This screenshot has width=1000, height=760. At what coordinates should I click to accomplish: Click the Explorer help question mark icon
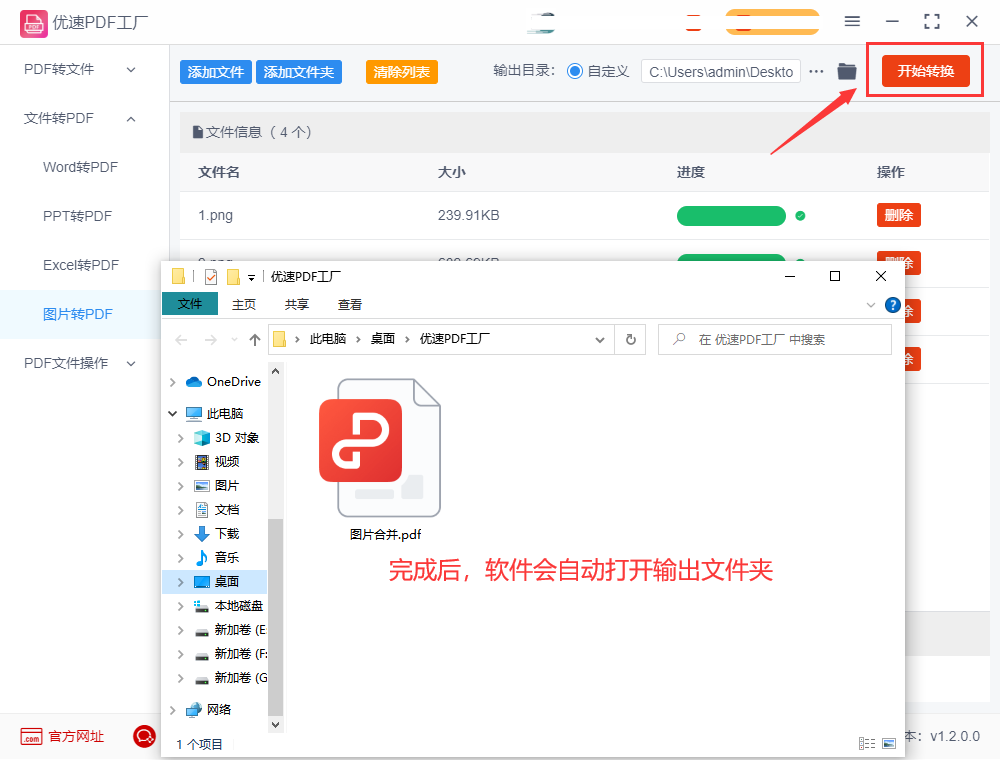click(893, 305)
